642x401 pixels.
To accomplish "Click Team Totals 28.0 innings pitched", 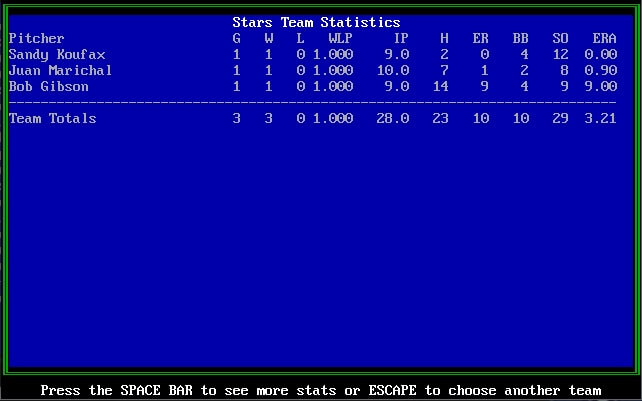I will 393,118.
